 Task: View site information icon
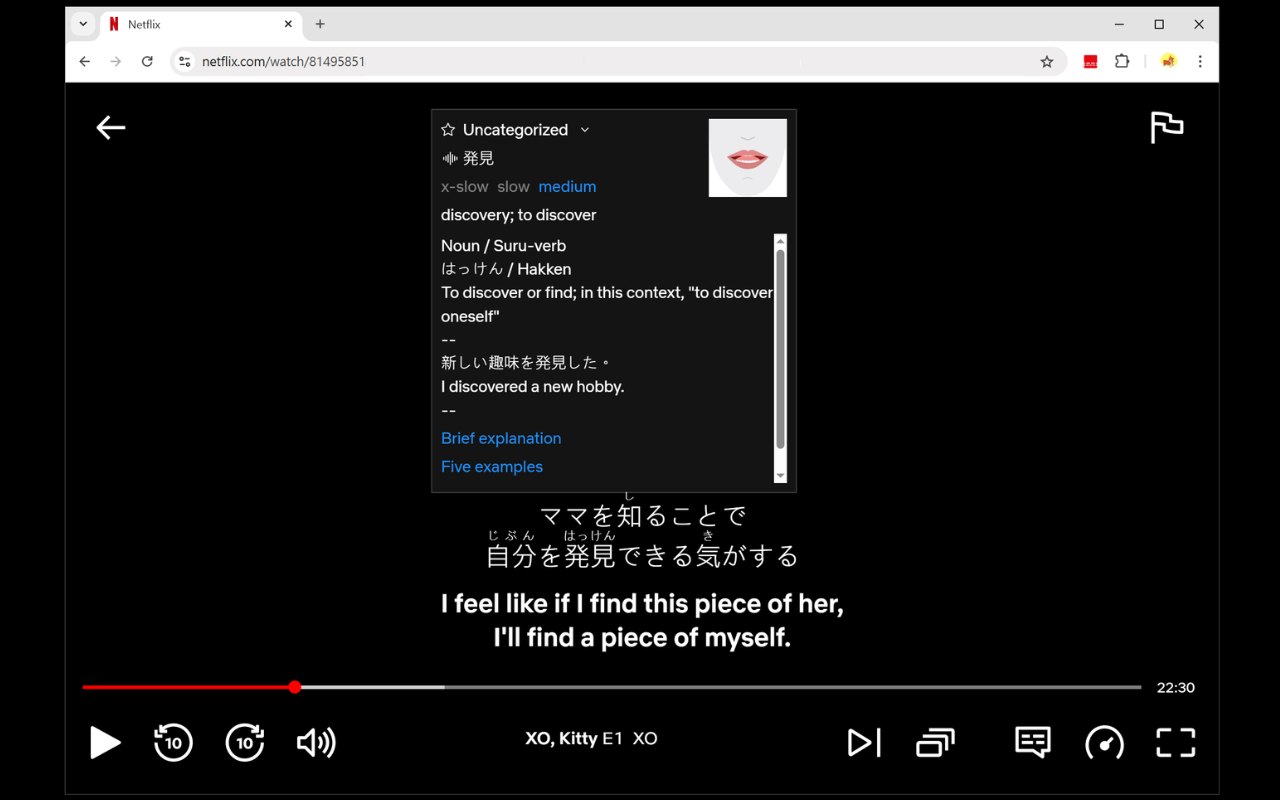pos(184,61)
